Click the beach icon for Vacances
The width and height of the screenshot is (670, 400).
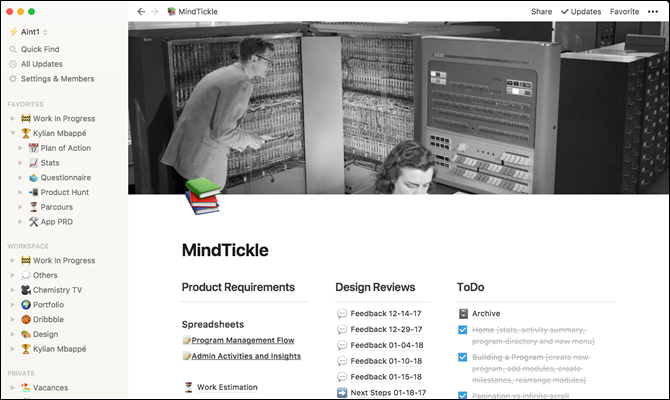(26, 388)
